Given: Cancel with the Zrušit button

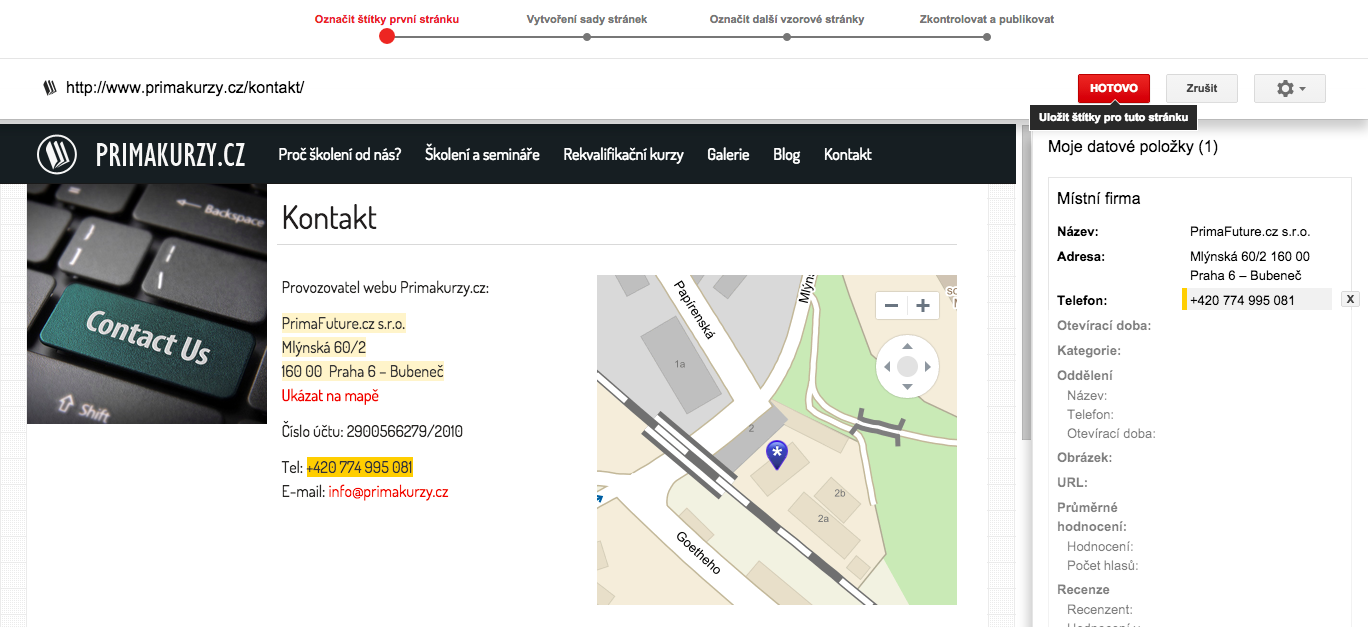Looking at the screenshot, I should [x=1202, y=88].
